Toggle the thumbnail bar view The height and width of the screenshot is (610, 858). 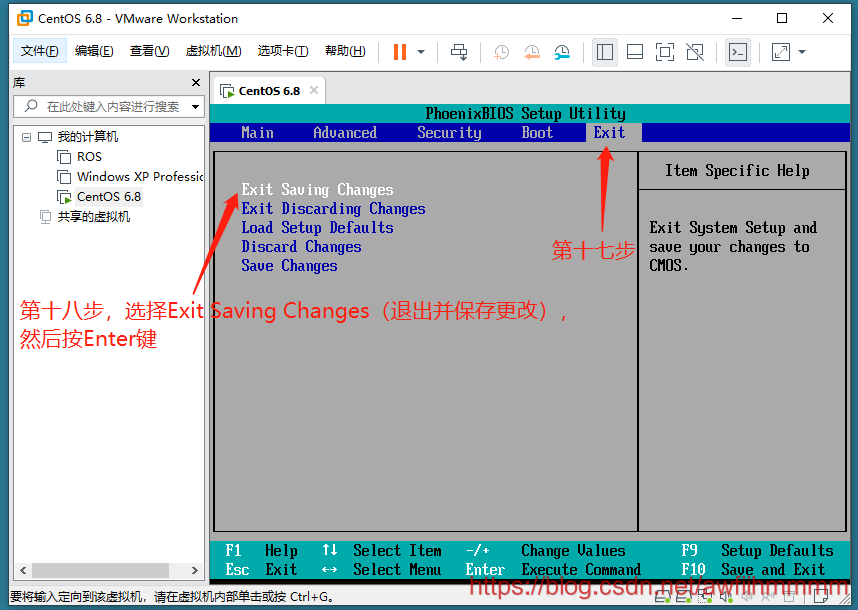(x=635, y=52)
